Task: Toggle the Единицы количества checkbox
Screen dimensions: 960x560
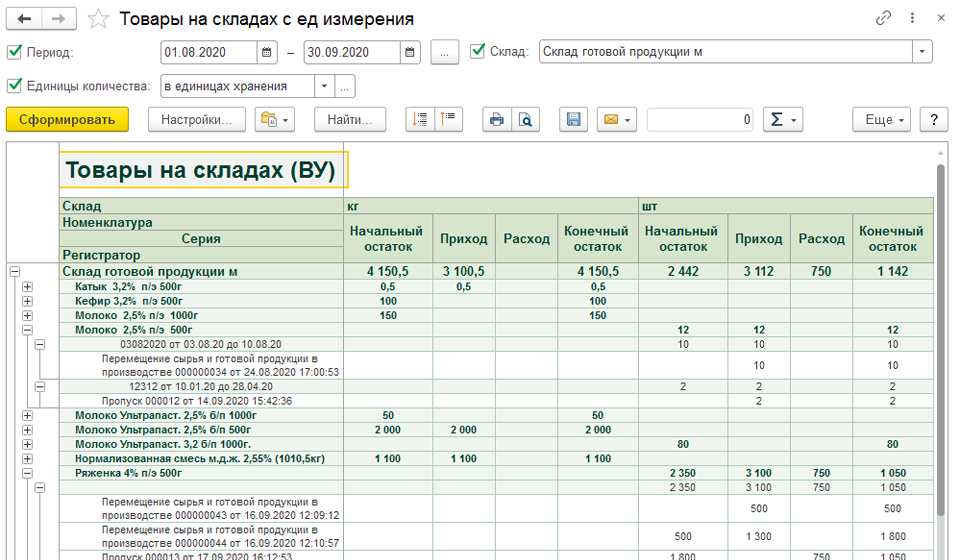Action: (14, 86)
